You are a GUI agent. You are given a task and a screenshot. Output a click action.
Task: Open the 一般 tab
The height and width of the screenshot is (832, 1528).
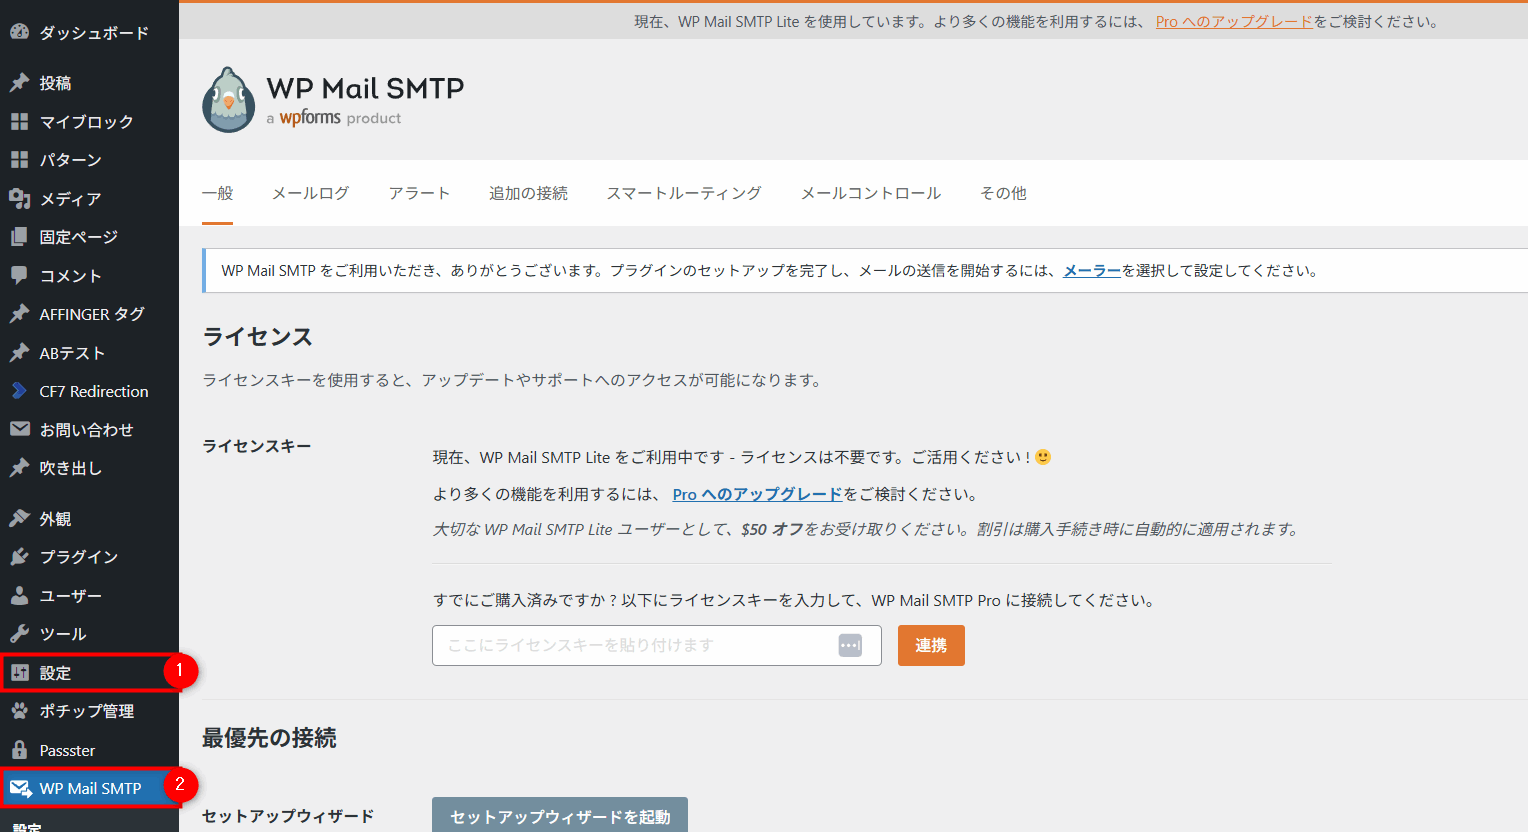217,193
